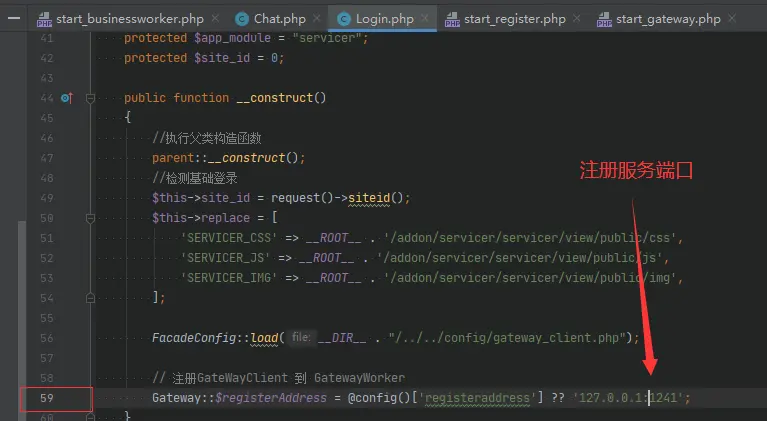
Task: Close the start_businessworker.php tab
Action: (x=216, y=19)
